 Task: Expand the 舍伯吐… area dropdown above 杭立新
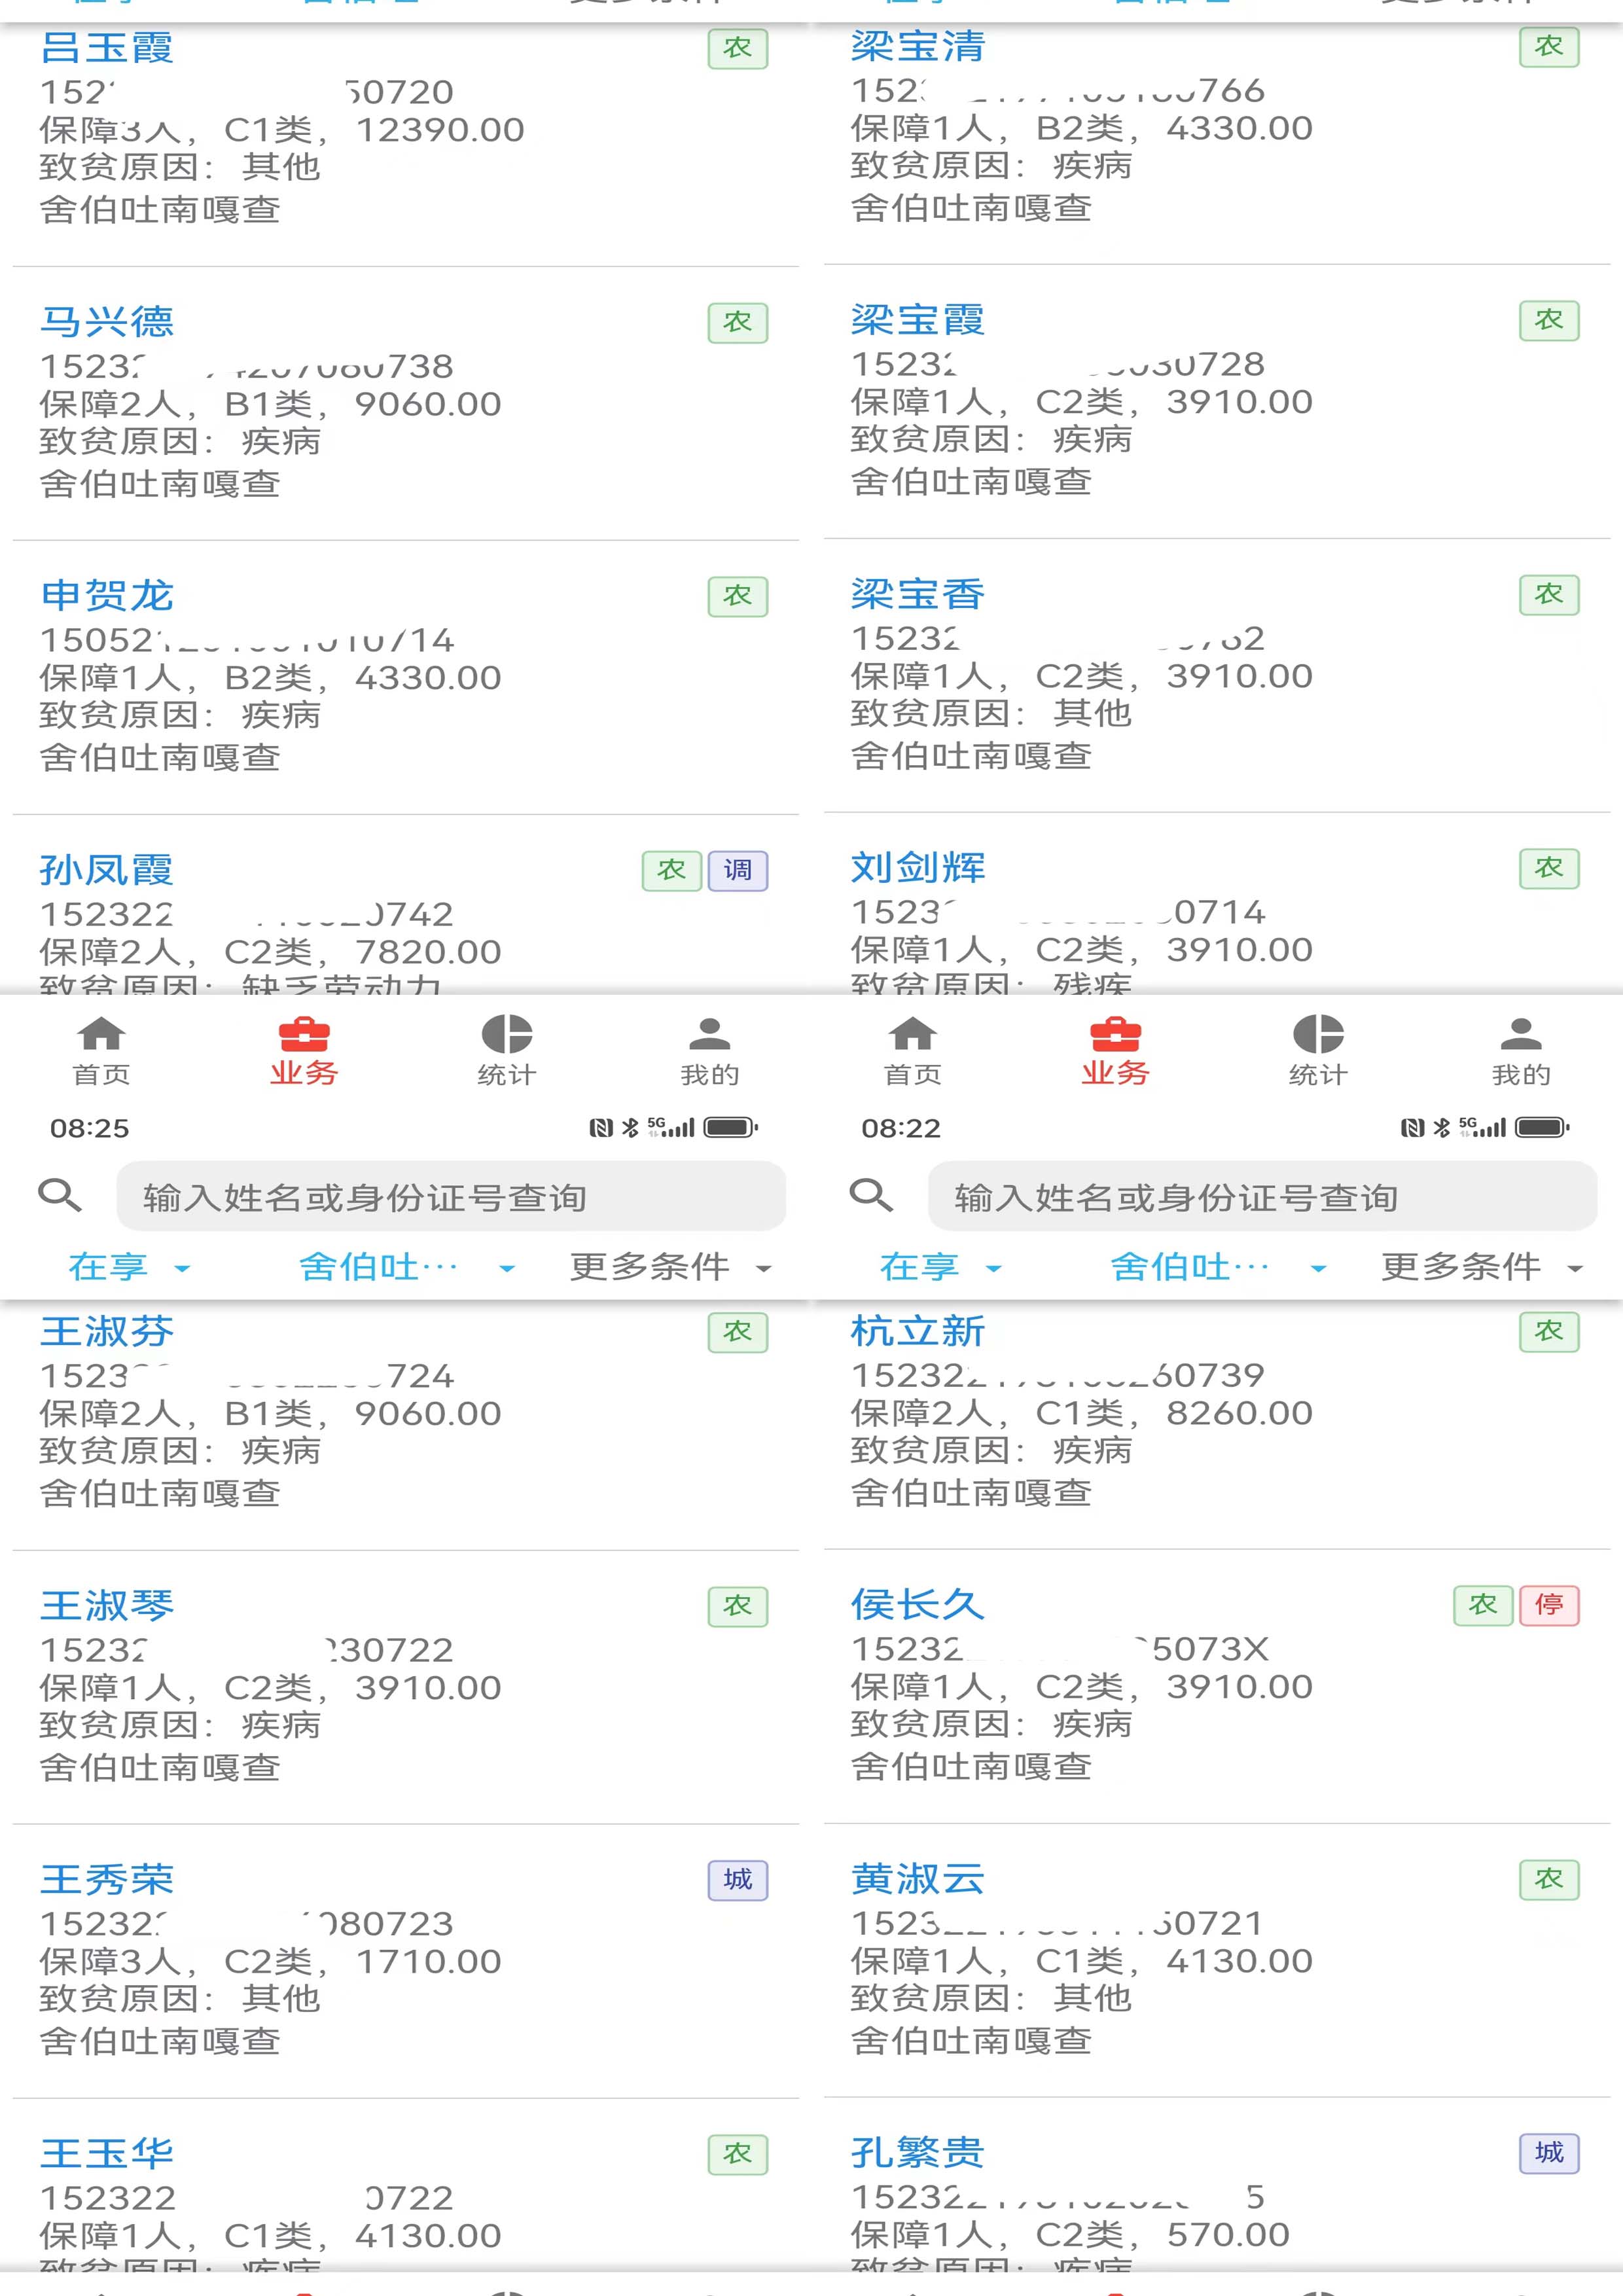[x=1219, y=1268]
